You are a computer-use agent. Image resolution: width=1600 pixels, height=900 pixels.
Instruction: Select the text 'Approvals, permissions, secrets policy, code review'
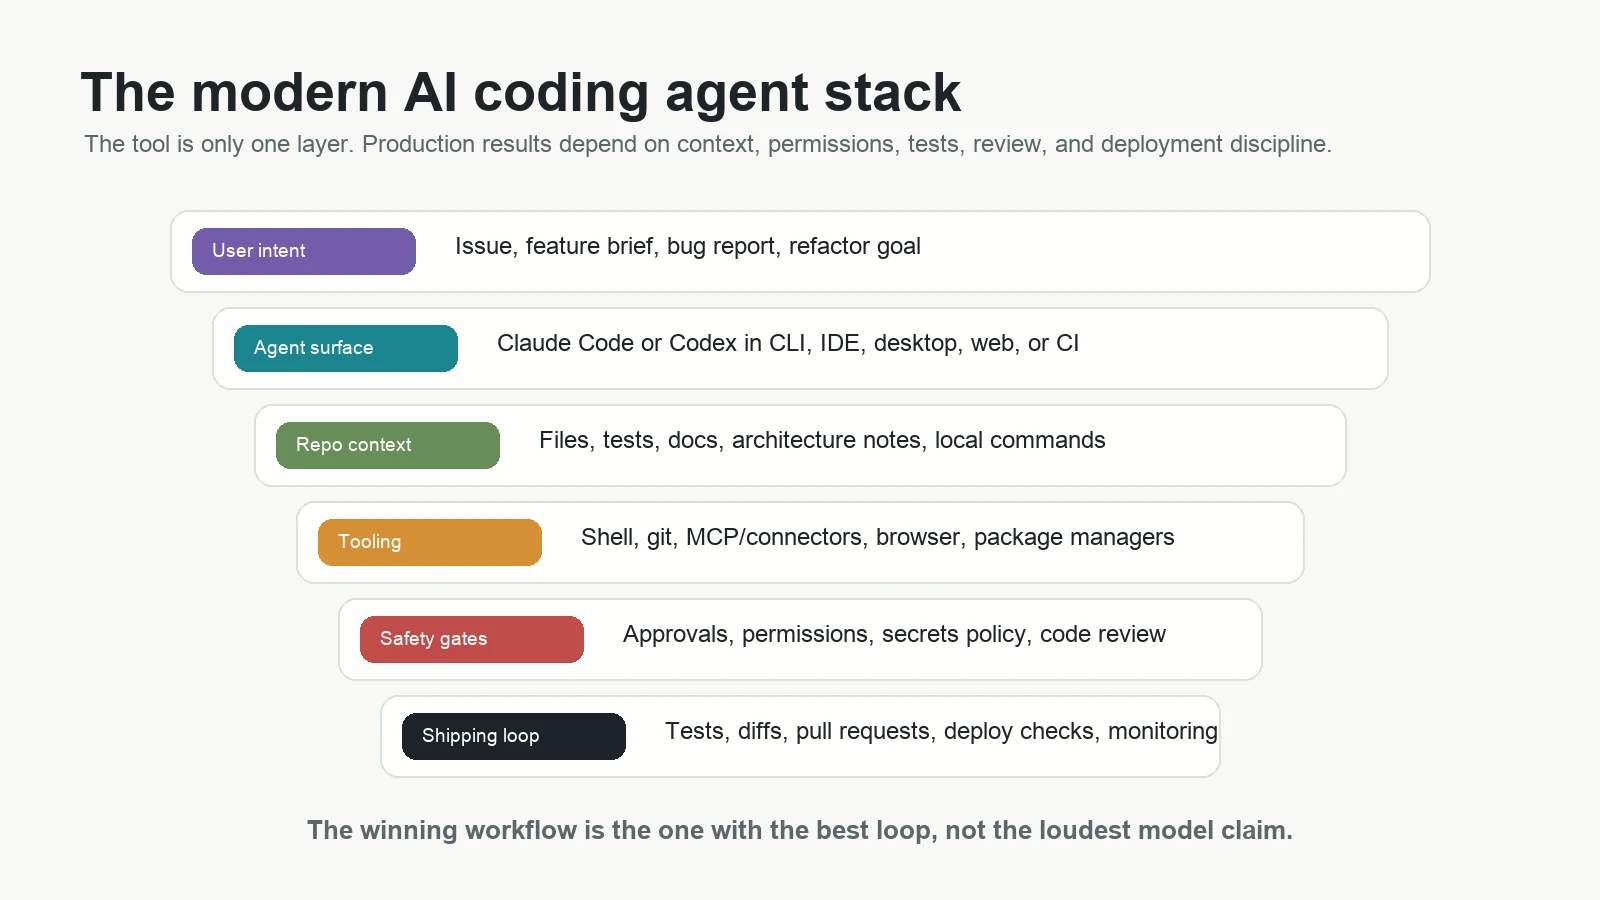[x=894, y=635]
